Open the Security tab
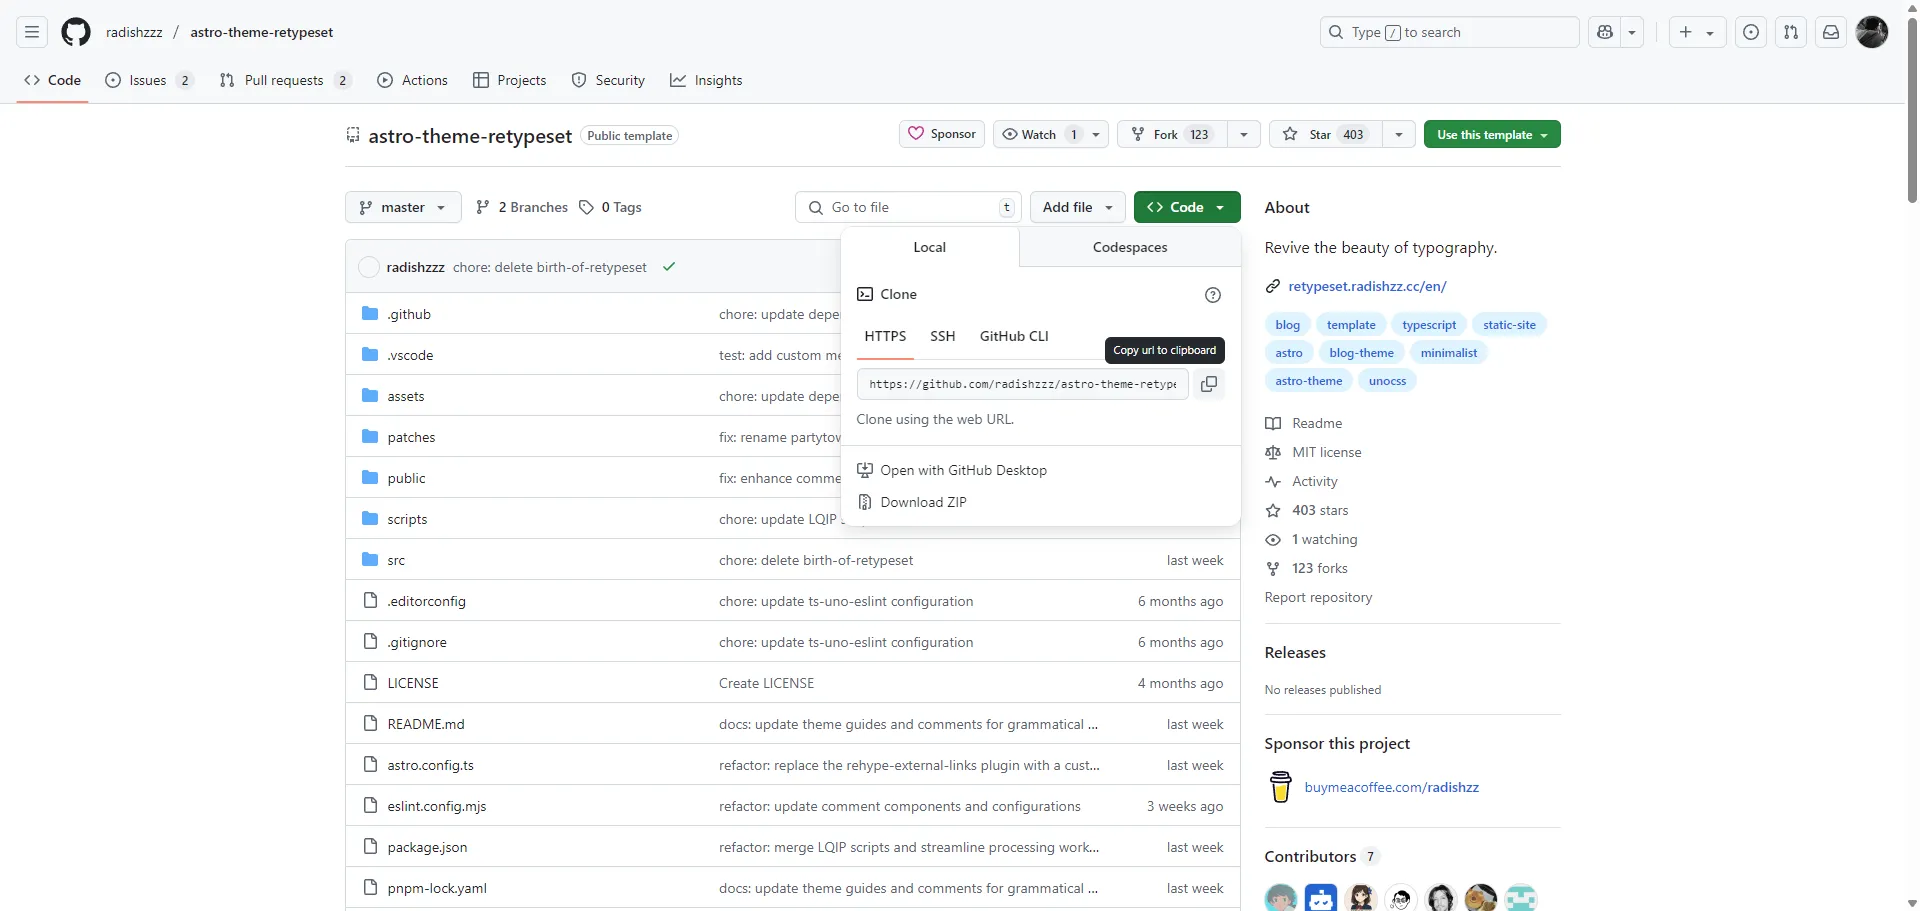This screenshot has width=1920, height=911. coord(608,80)
